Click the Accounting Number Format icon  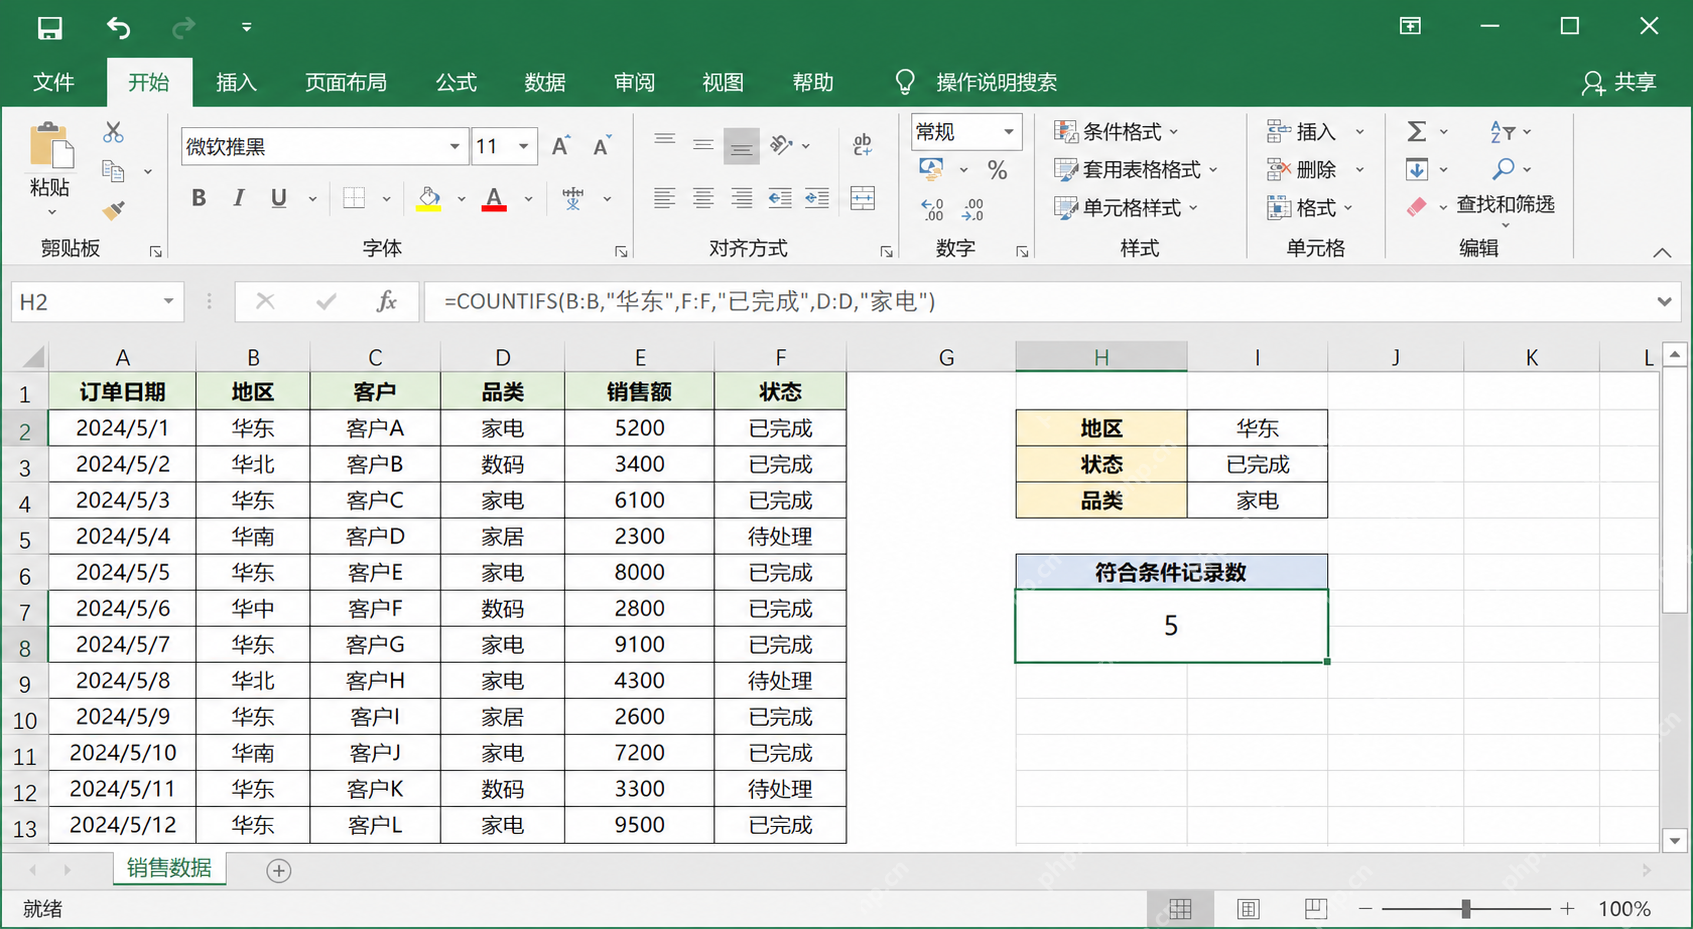pos(932,170)
